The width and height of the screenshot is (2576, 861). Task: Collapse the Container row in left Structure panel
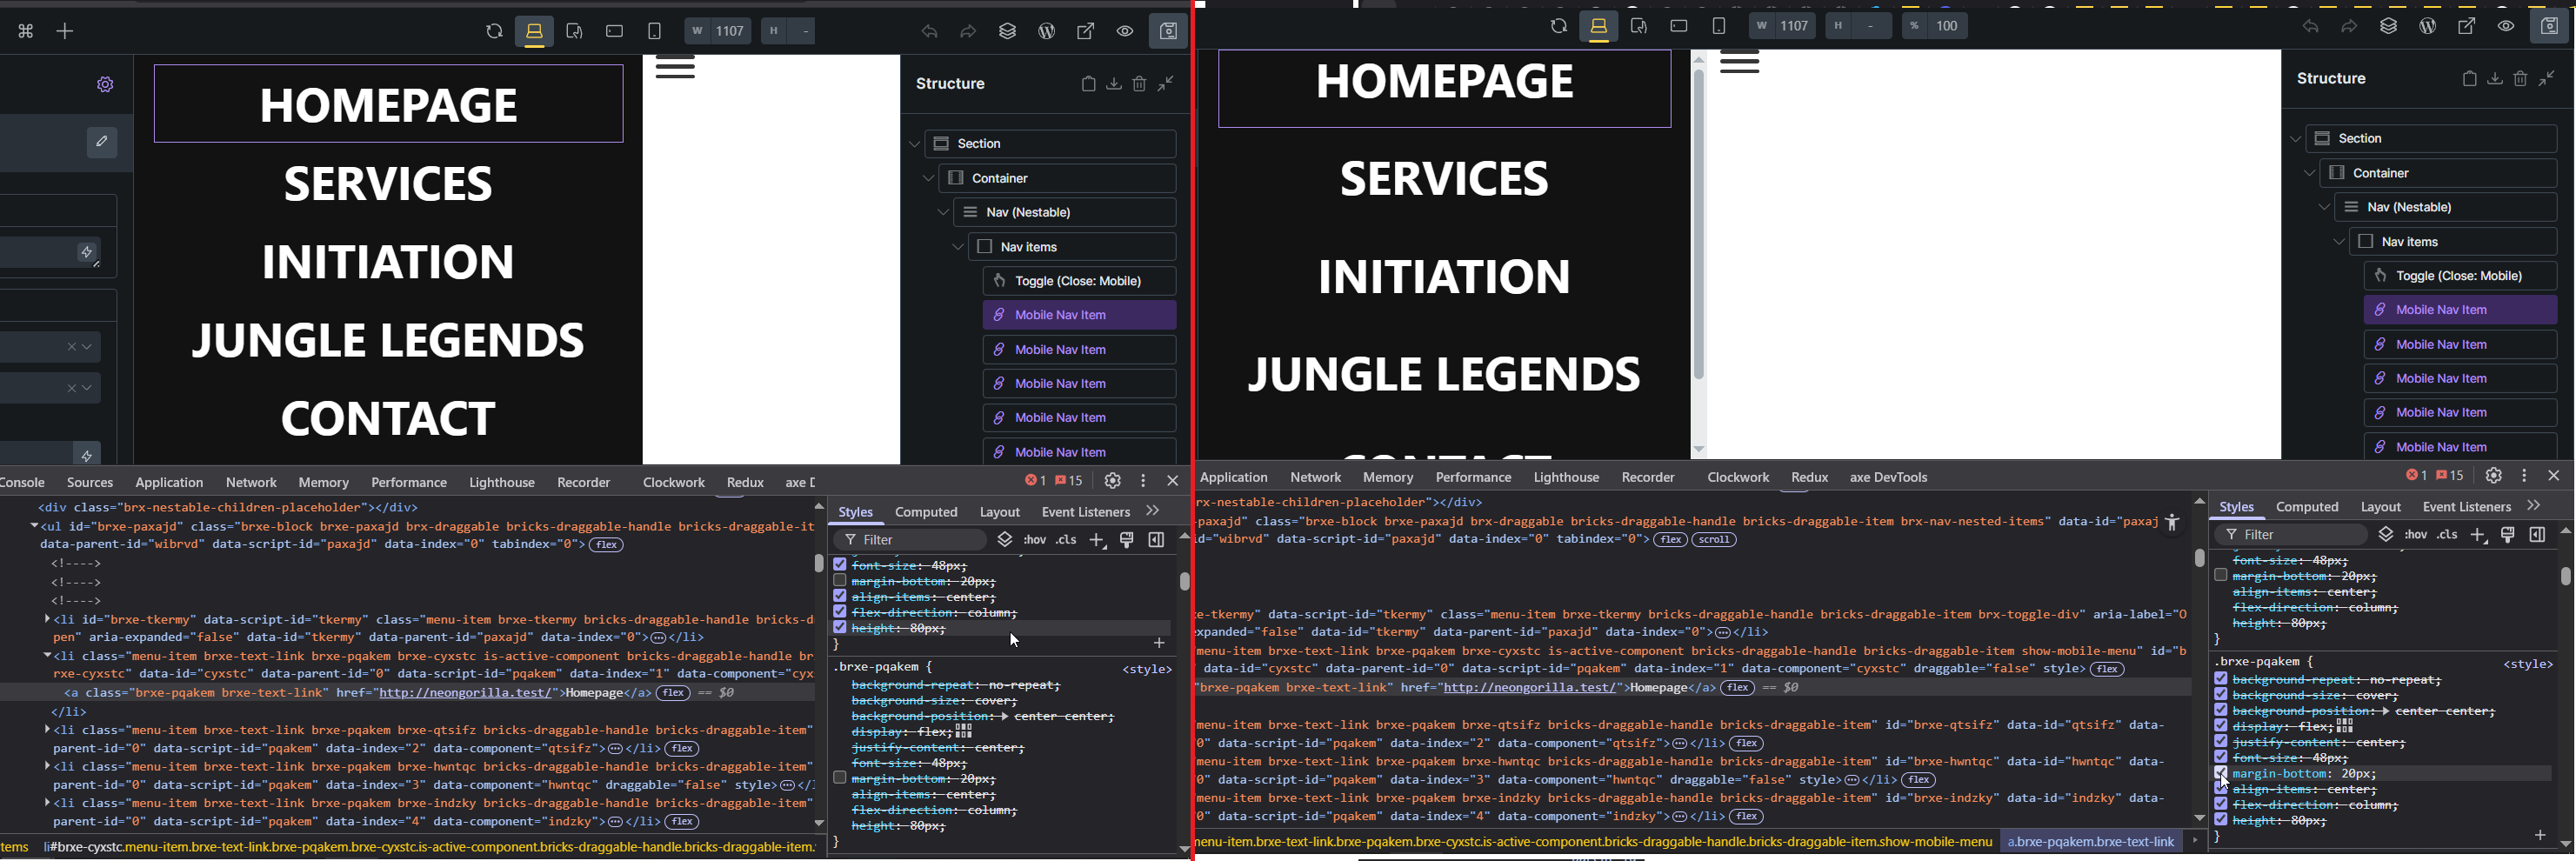929,179
